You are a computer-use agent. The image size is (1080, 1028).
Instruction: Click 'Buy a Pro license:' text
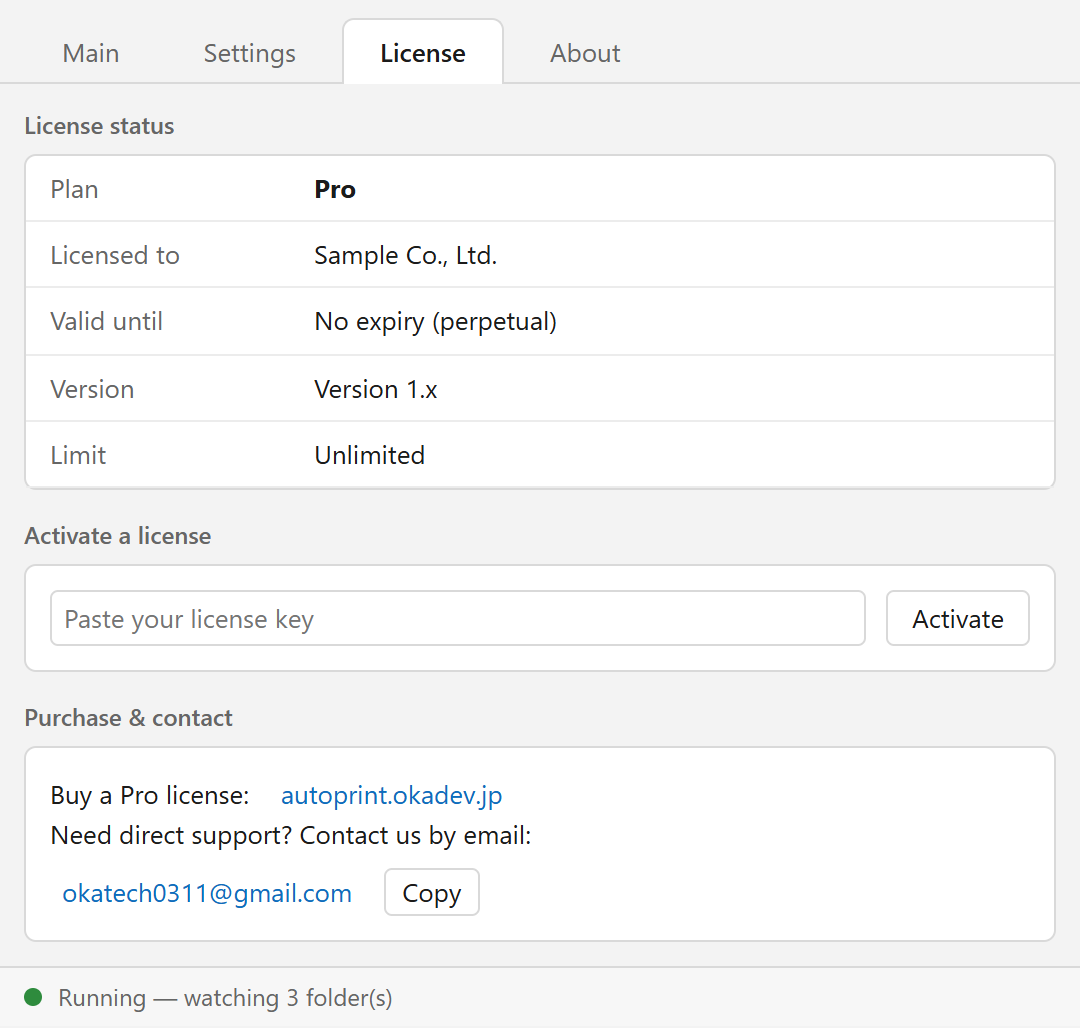click(150, 795)
